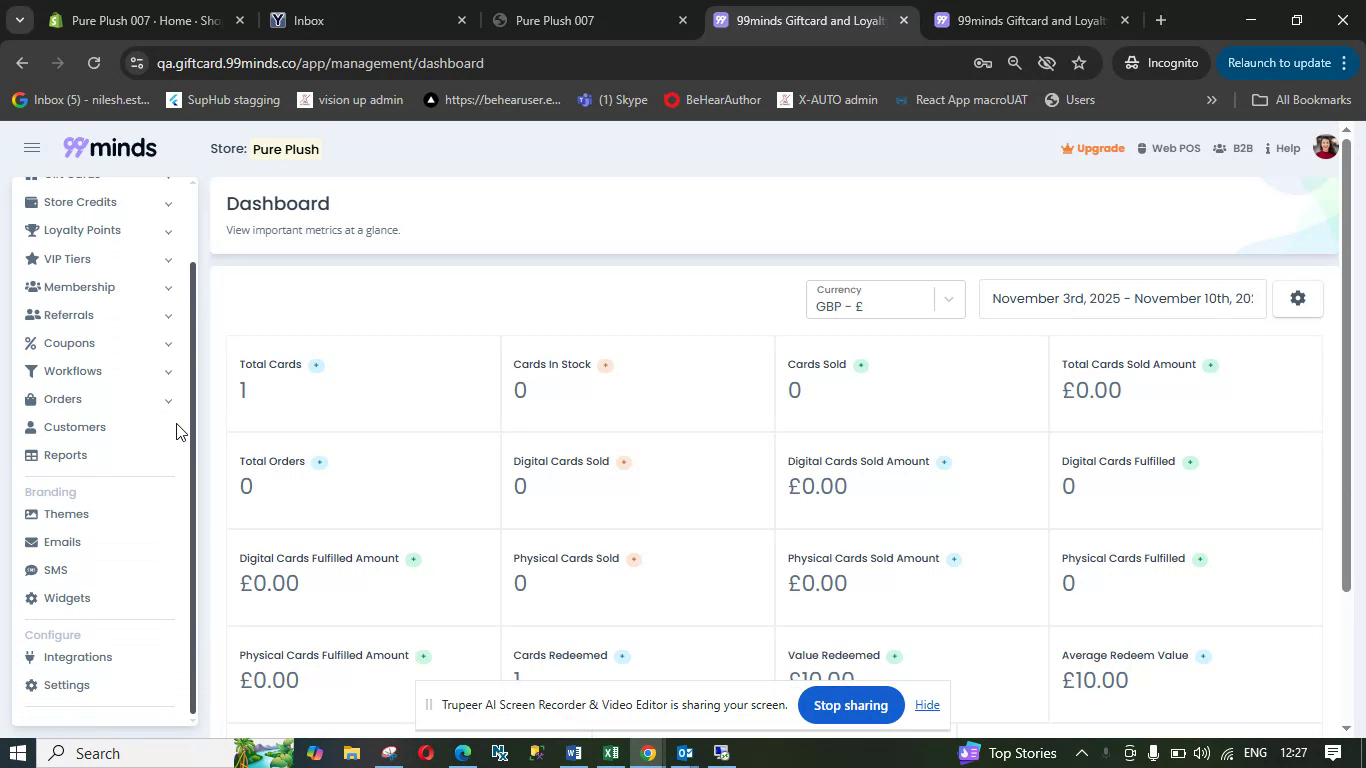
Task: Click info icon next to Total Orders
Action: coord(319,462)
